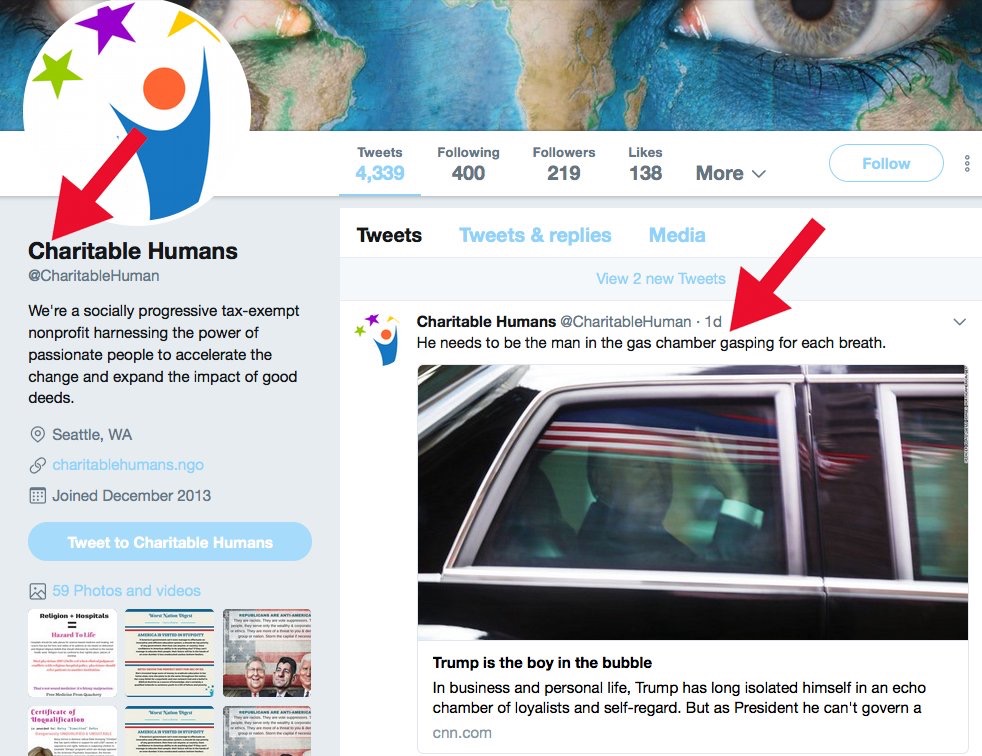This screenshot has width=982, height=756.
Task: Click Tweet to Charitable Humans button
Action: pyautogui.click(x=170, y=542)
